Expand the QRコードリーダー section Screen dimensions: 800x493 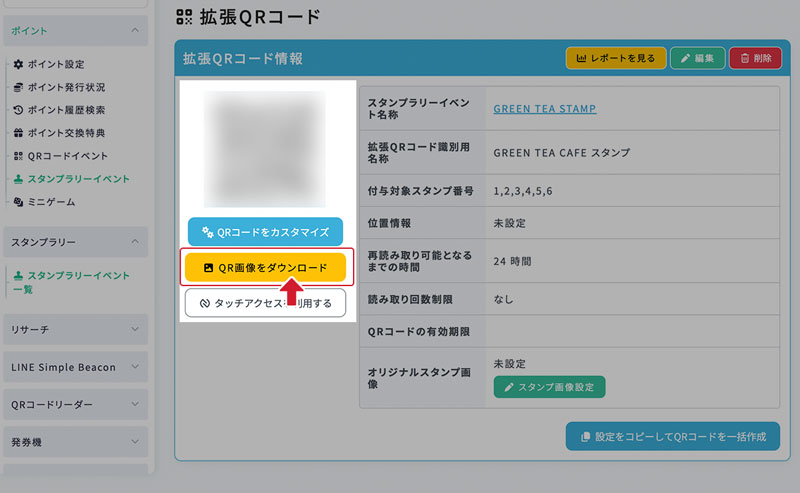[135, 405]
